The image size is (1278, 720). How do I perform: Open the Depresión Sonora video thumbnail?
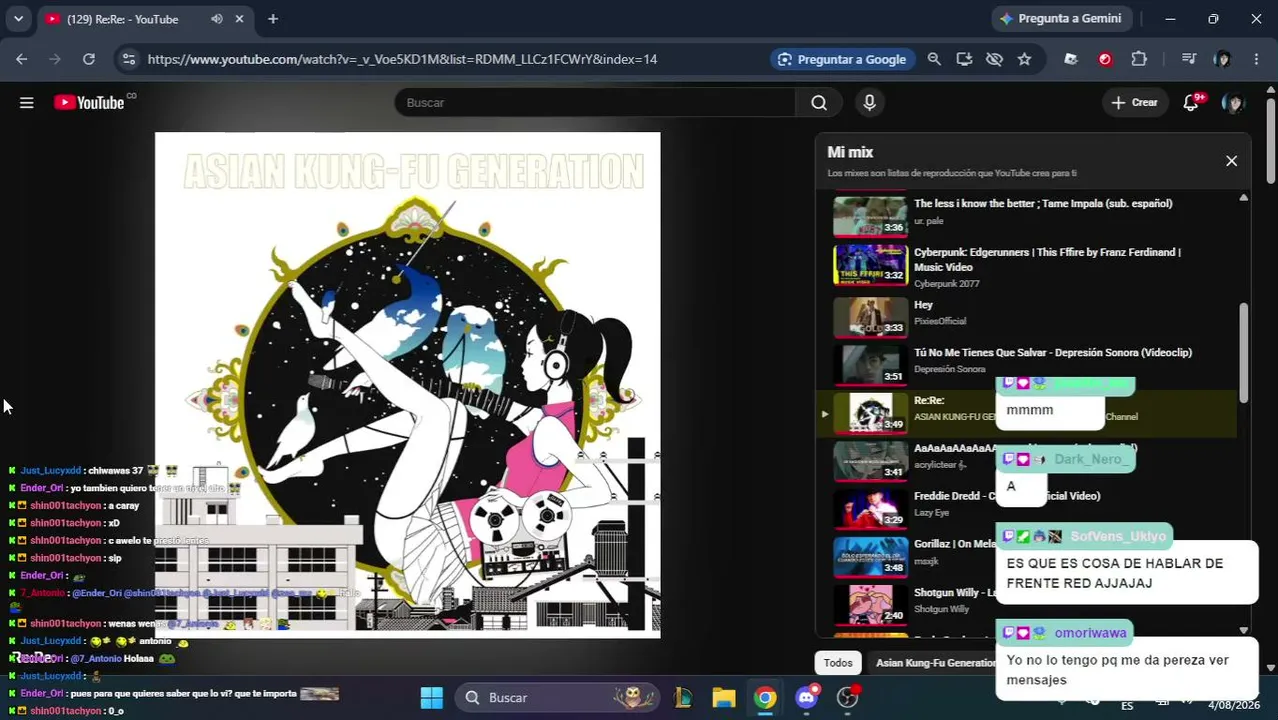click(x=870, y=364)
